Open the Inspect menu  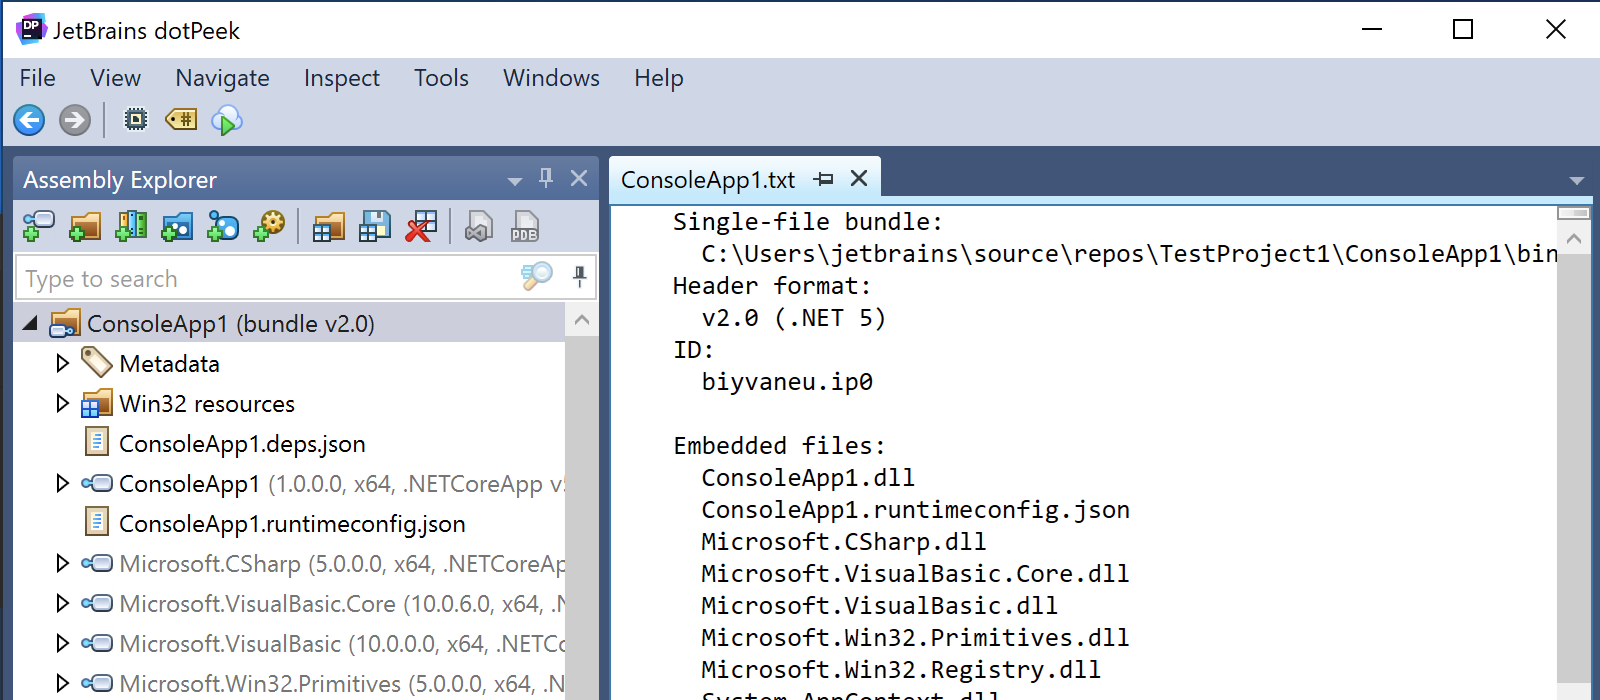(342, 78)
